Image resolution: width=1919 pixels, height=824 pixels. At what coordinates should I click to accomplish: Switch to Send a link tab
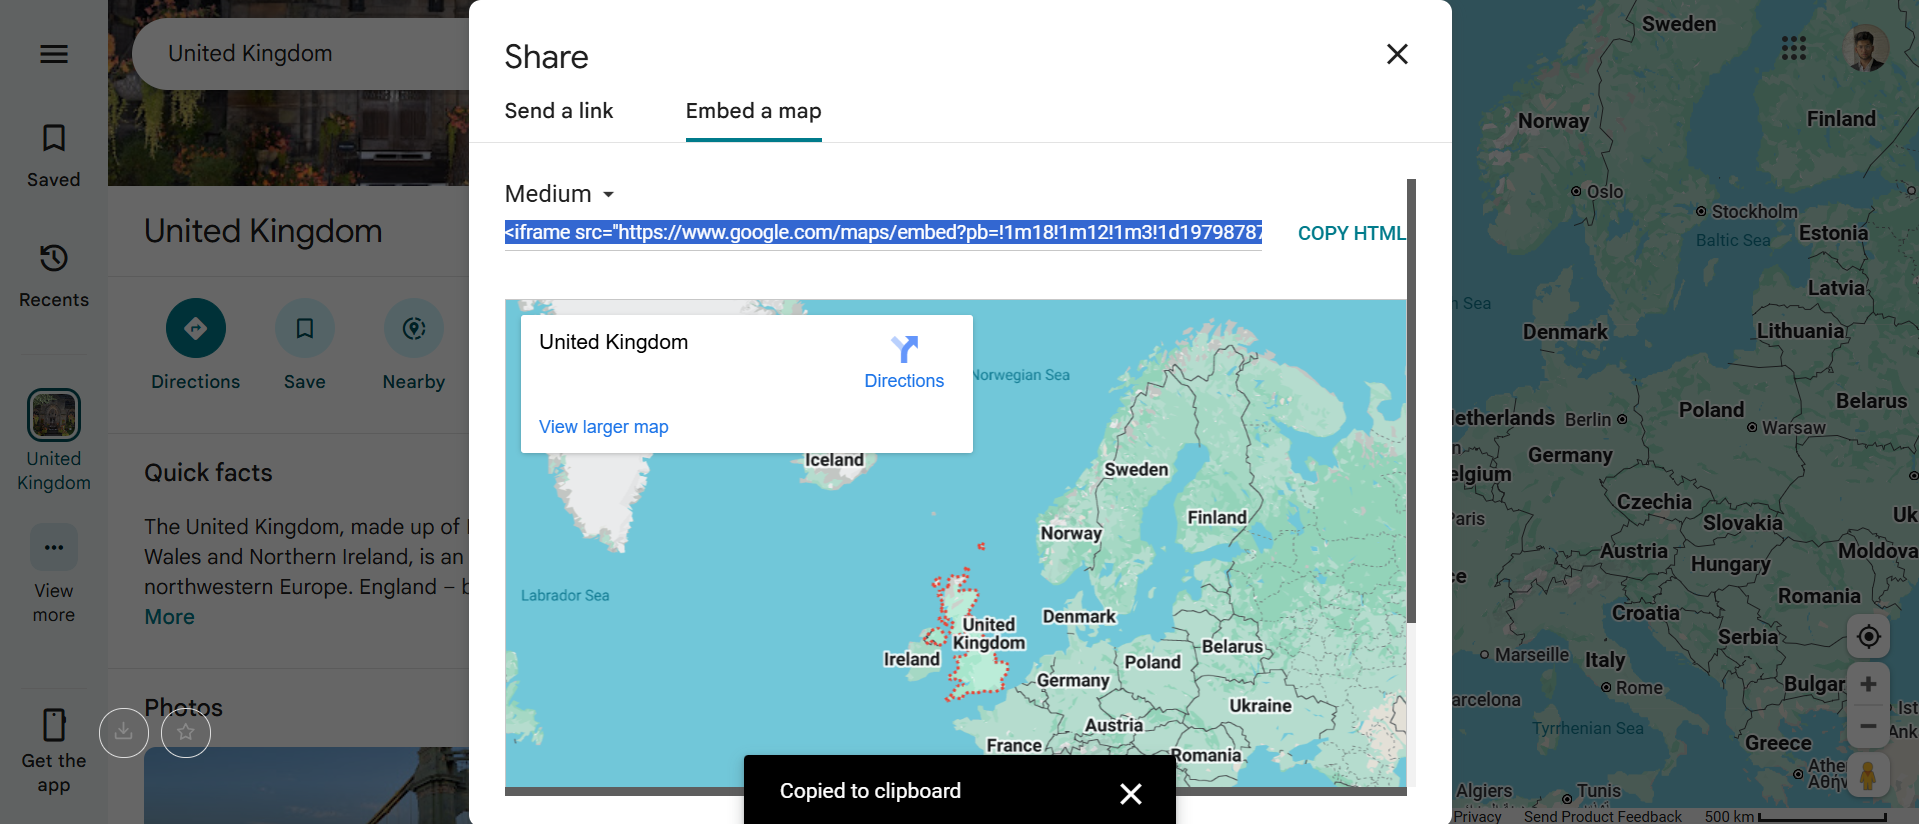558,111
